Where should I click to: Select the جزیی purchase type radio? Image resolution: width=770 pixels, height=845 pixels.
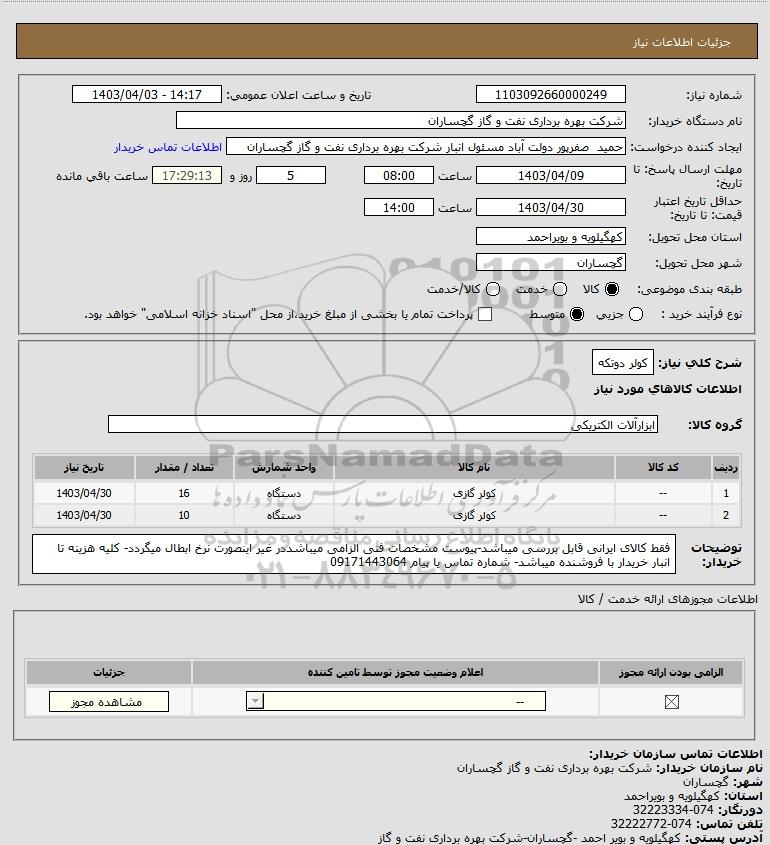click(636, 314)
